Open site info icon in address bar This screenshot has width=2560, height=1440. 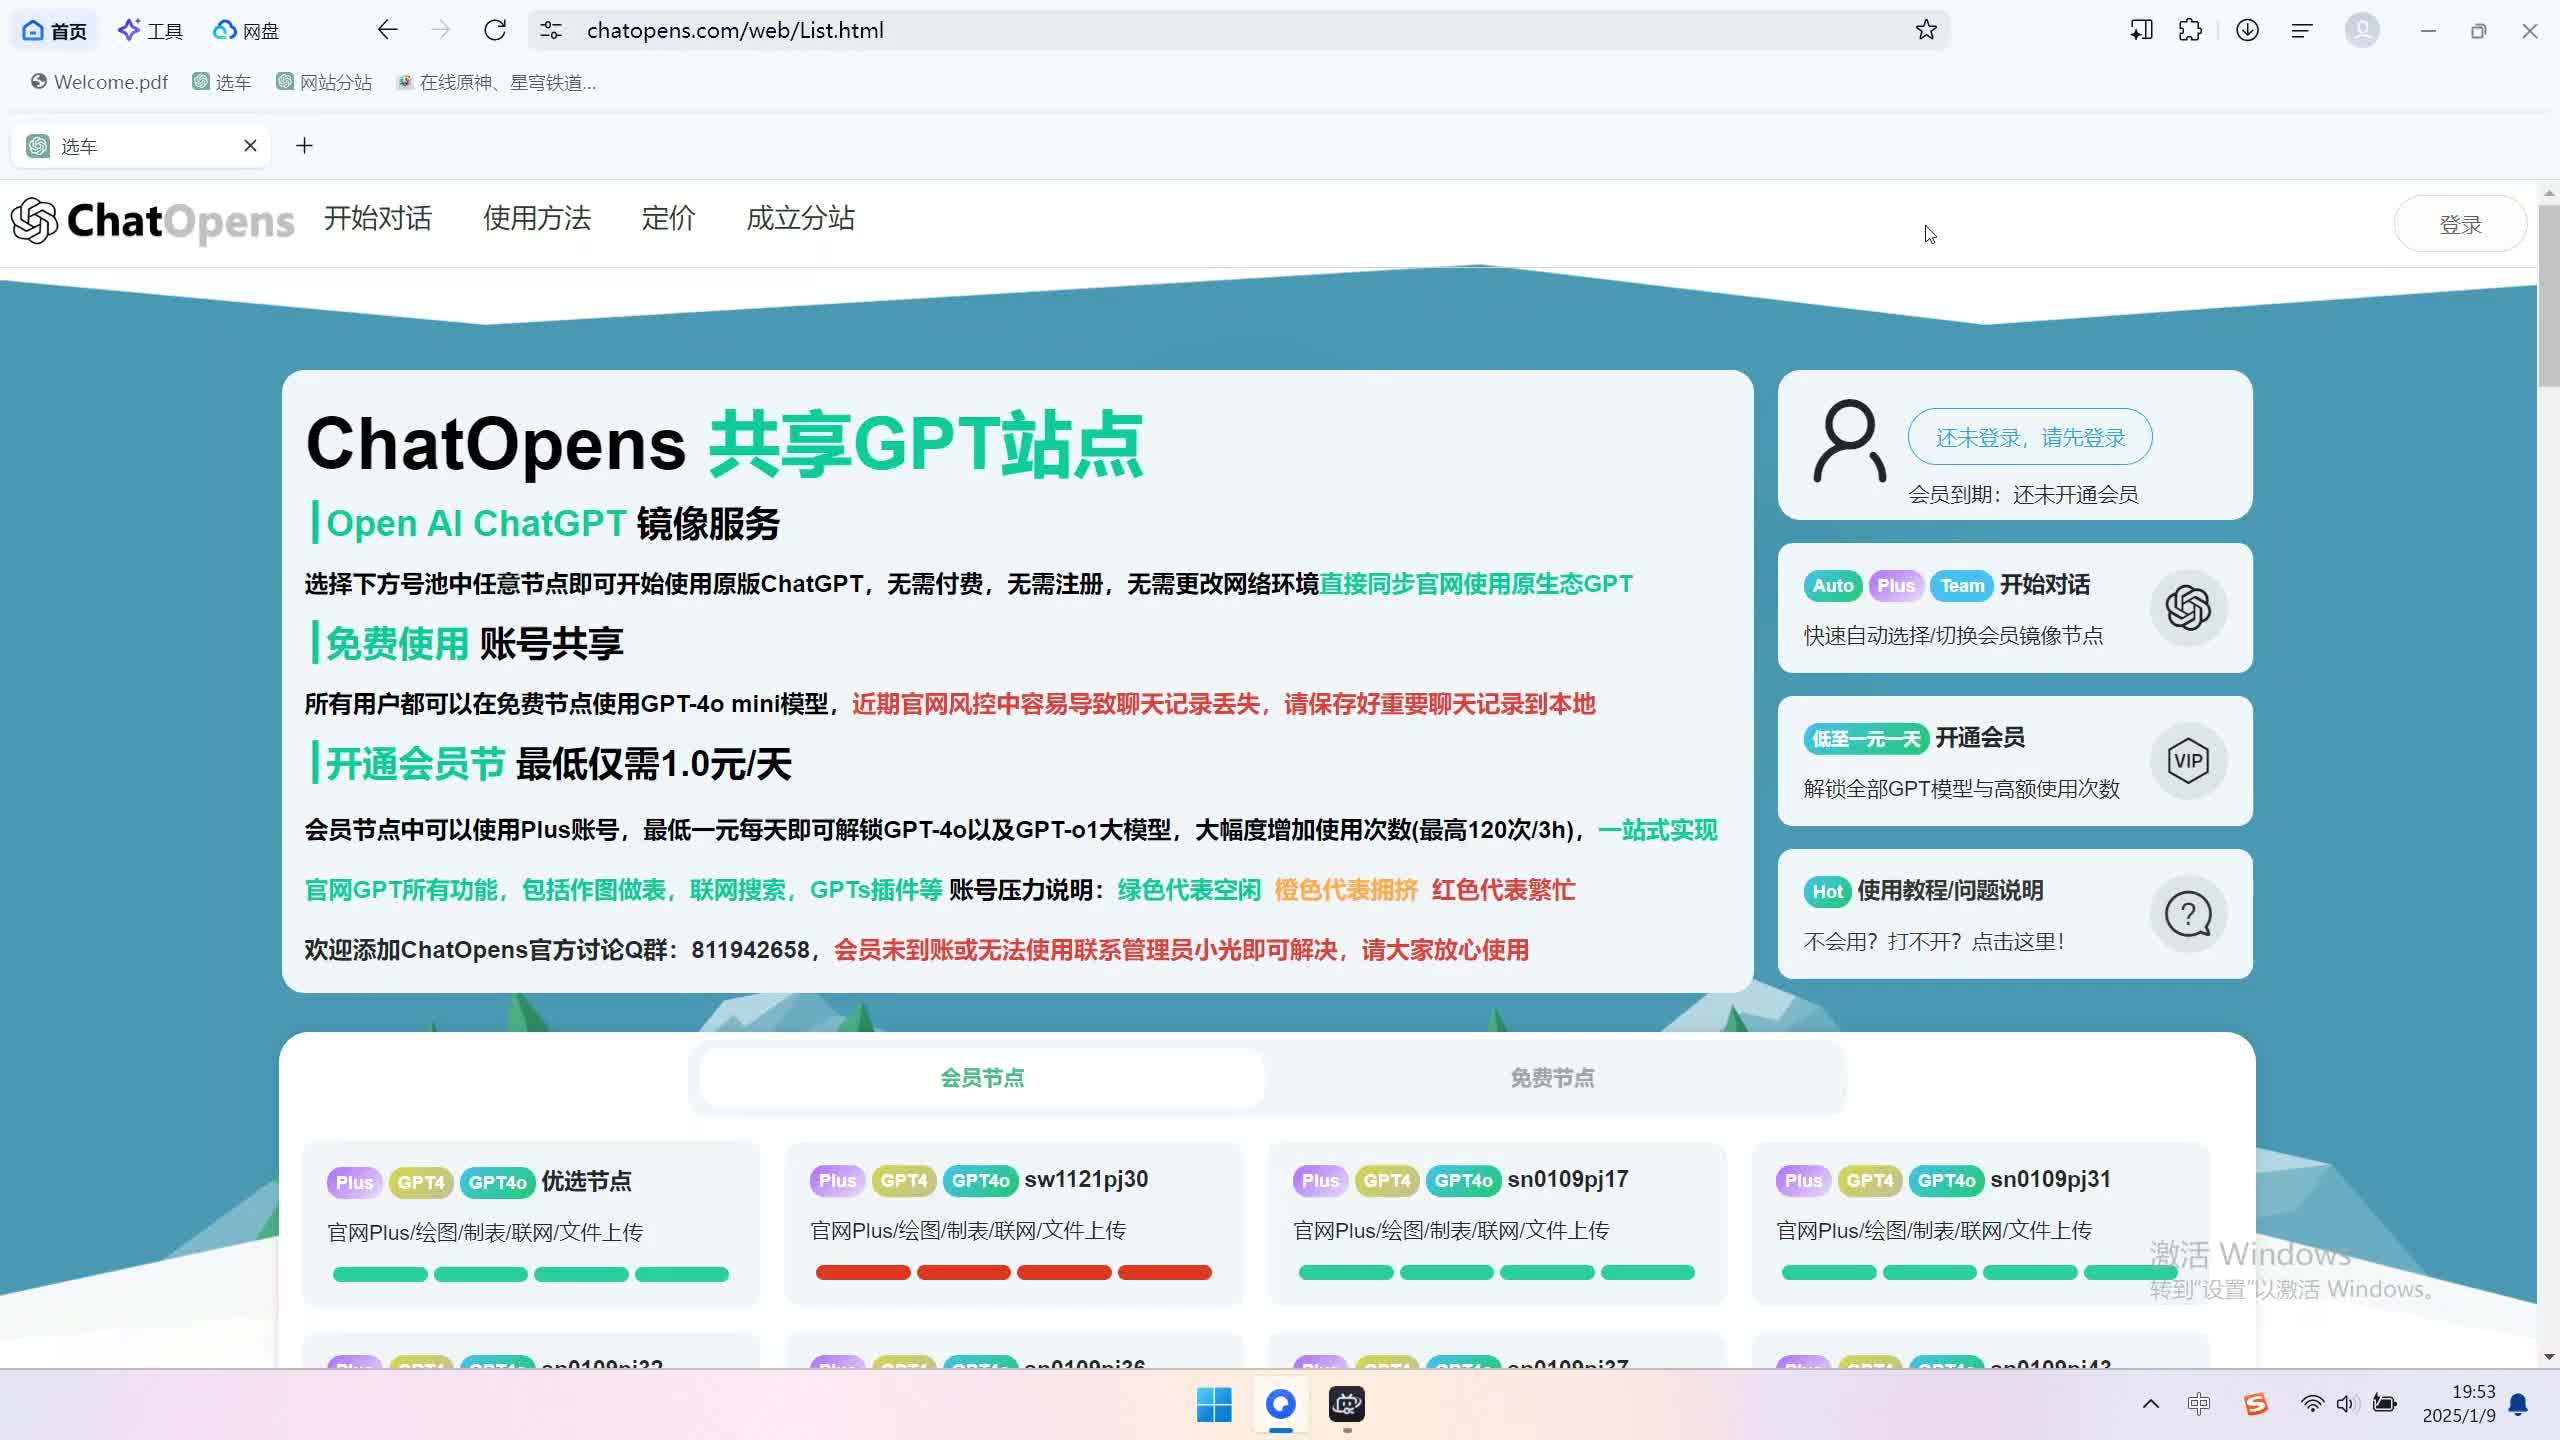551,30
